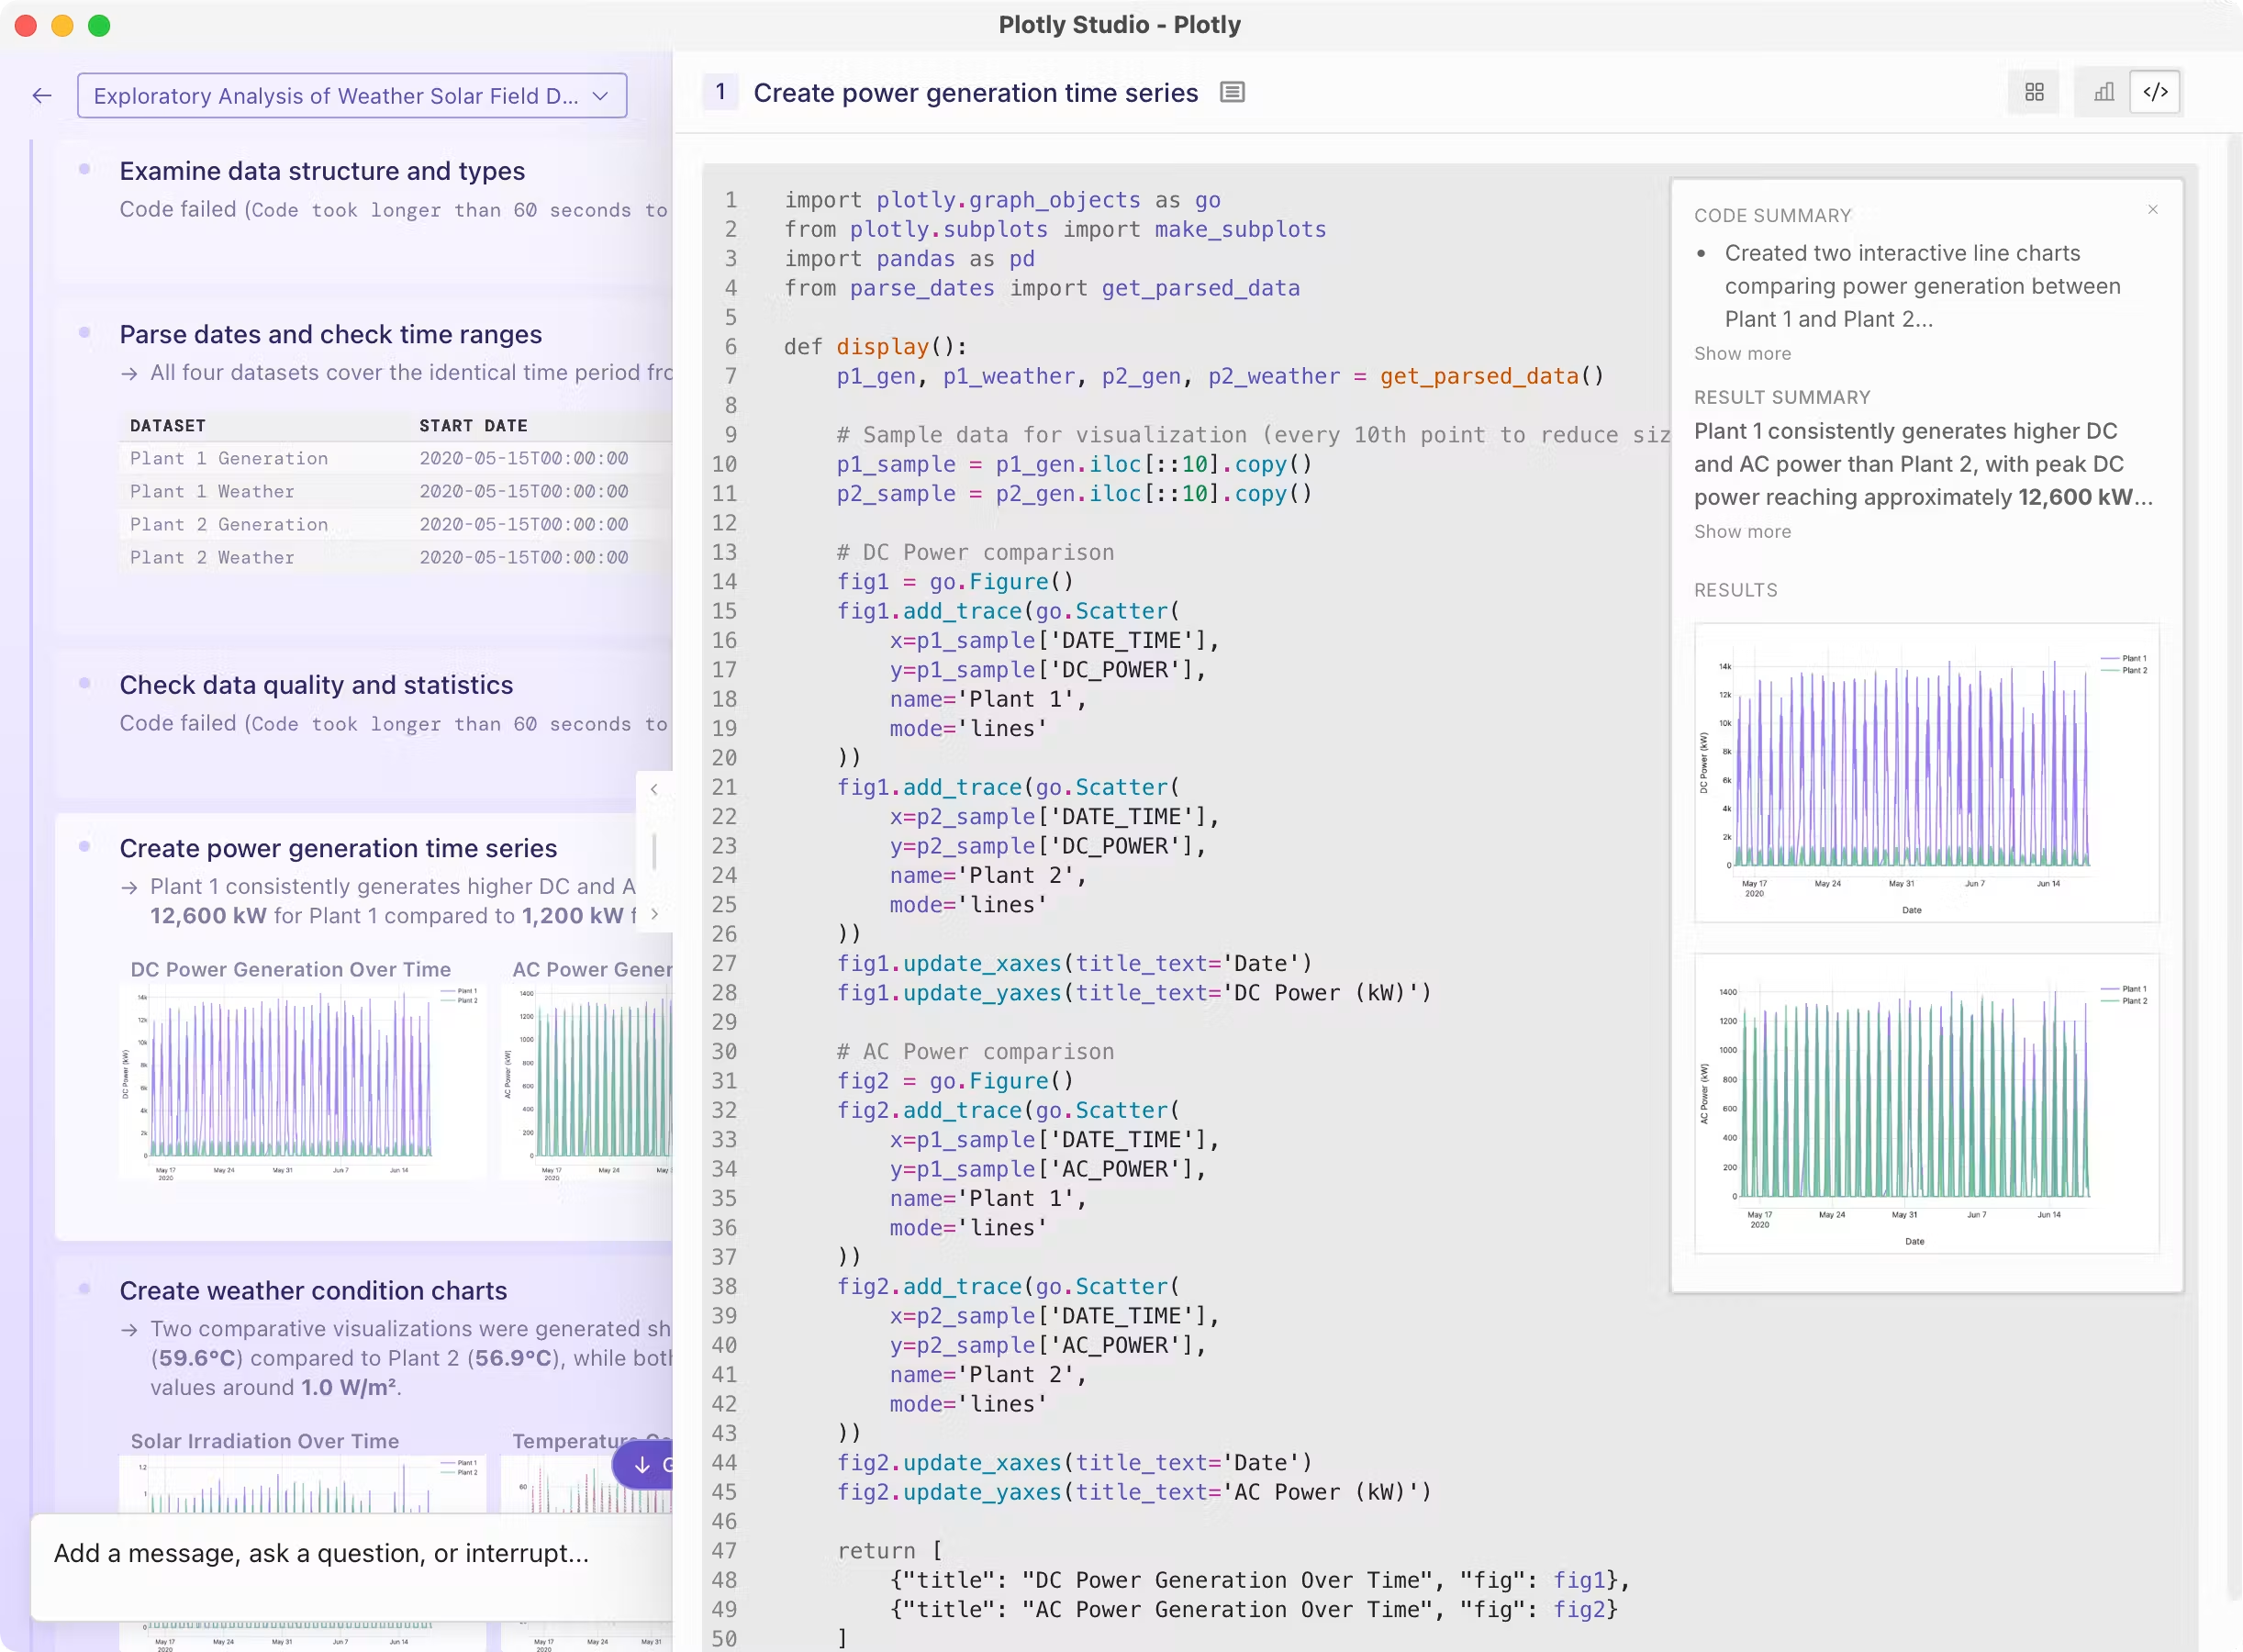The width and height of the screenshot is (2243, 1652).
Task: Go back using the left arrow icon
Action: pyautogui.click(x=41, y=95)
